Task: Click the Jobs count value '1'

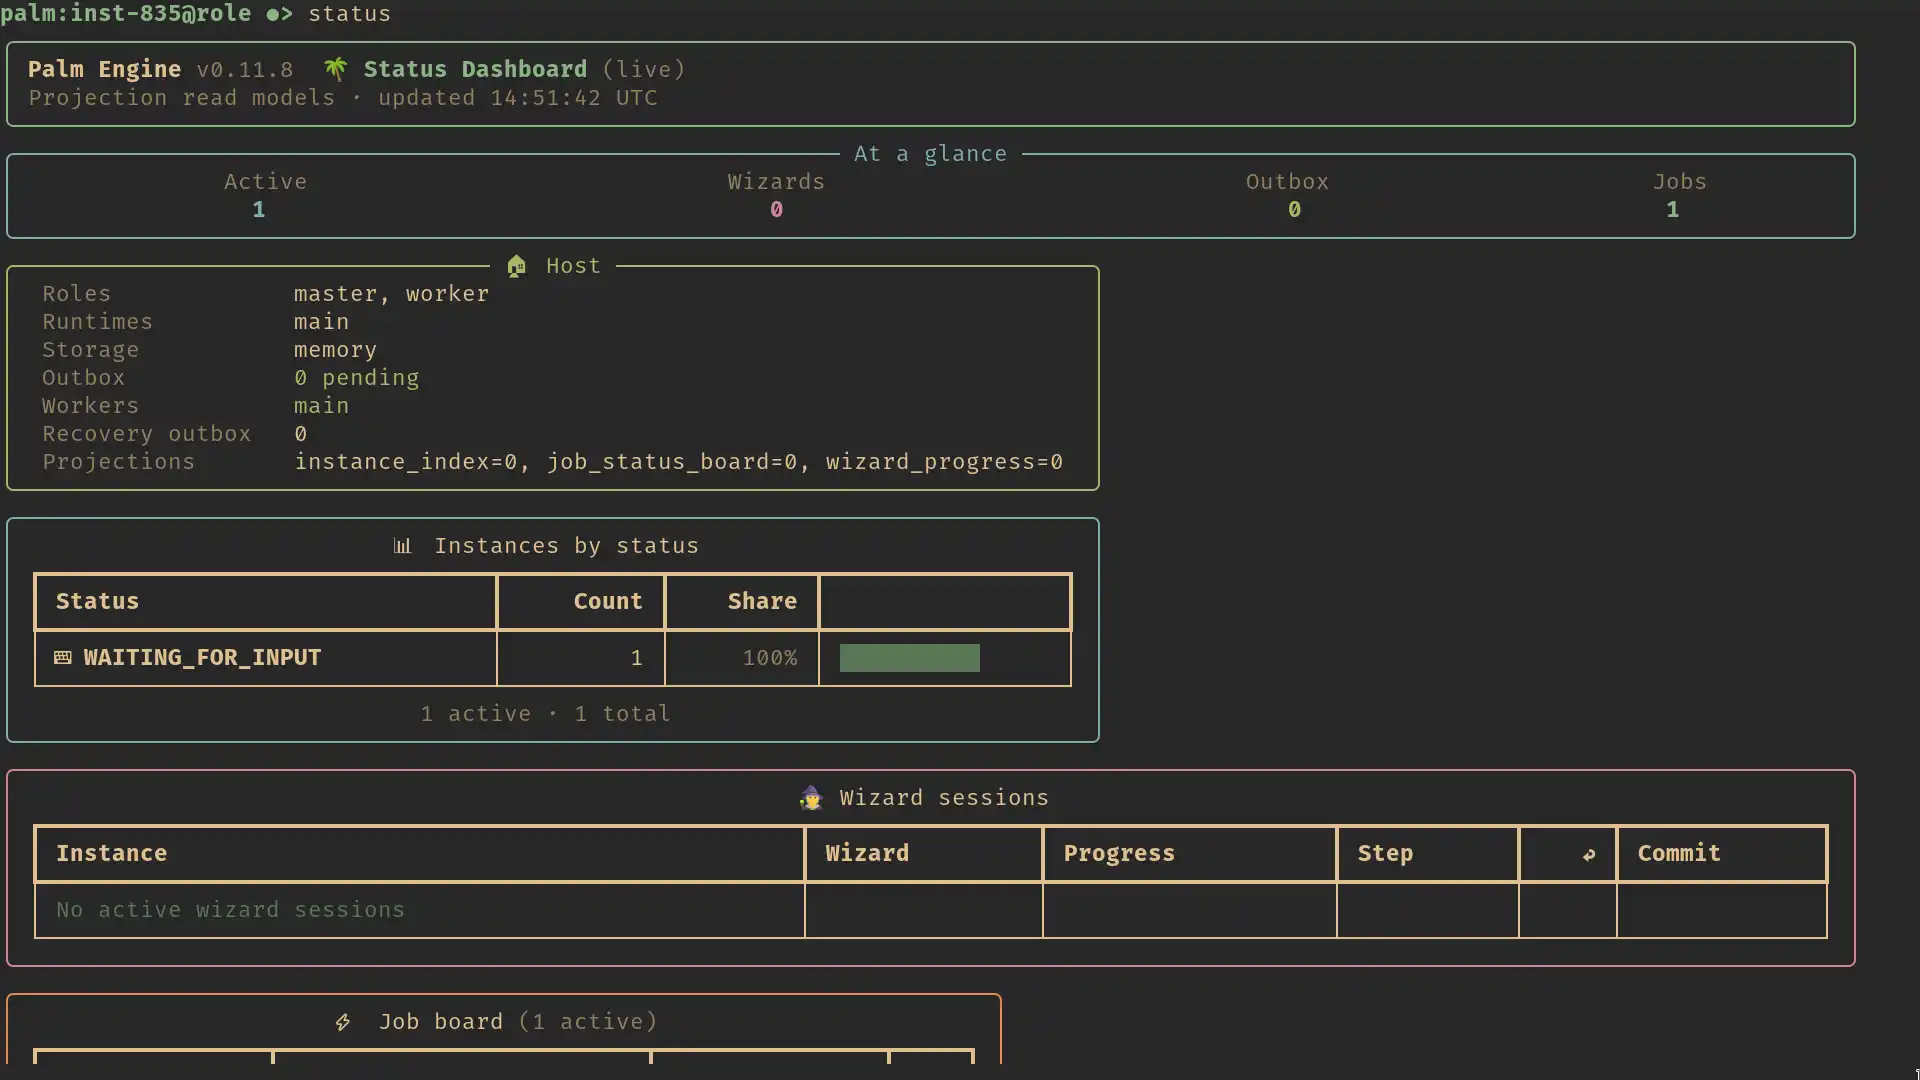Action: click(x=1673, y=210)
